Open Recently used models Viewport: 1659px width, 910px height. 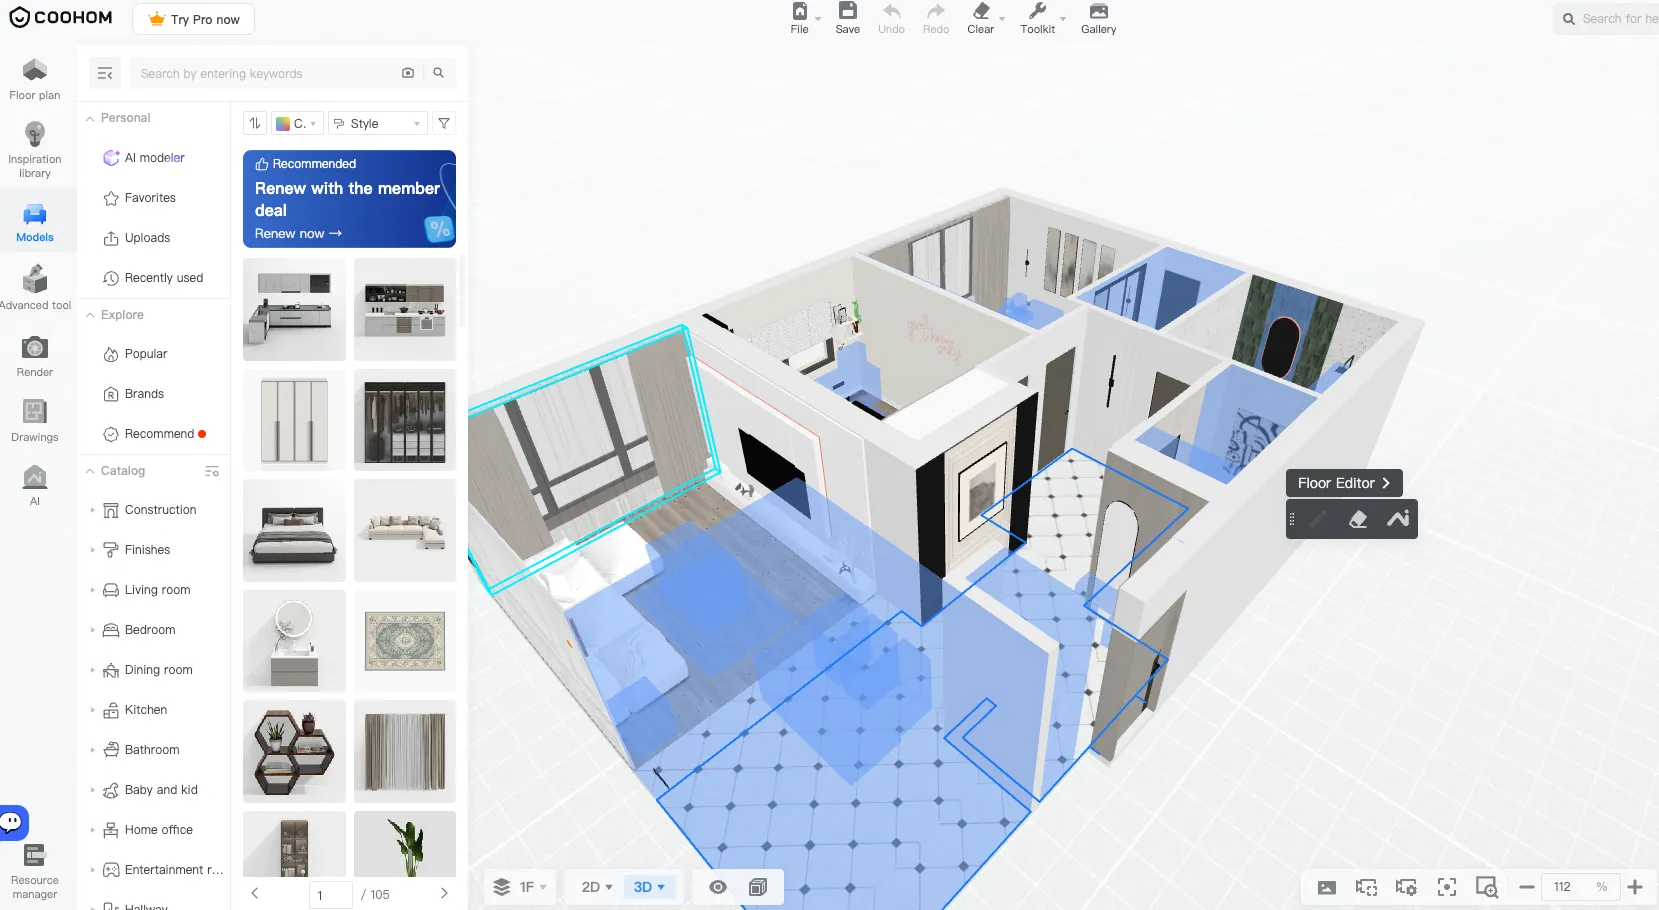point(155,278)
